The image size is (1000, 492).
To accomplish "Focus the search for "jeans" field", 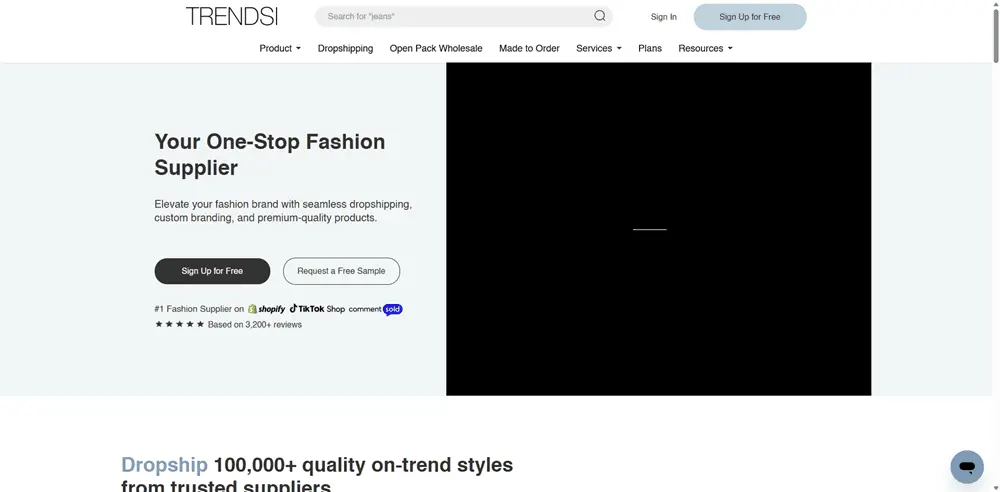I will pyautogui.click(x=464, y=17).
